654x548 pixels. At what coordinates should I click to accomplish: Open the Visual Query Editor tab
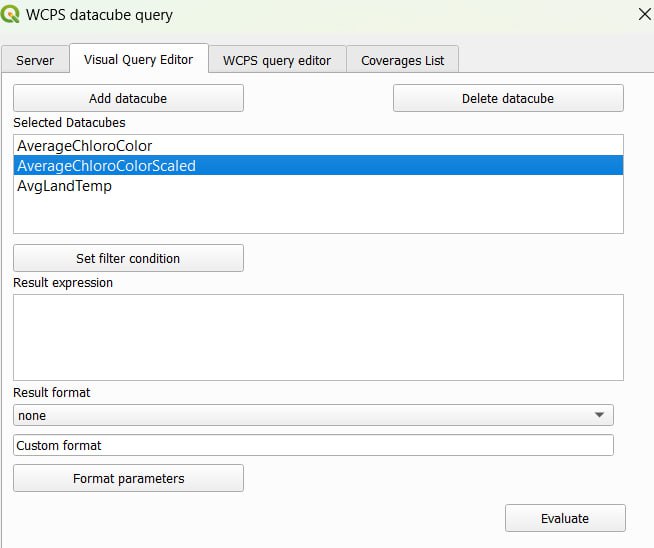[138, 59]
